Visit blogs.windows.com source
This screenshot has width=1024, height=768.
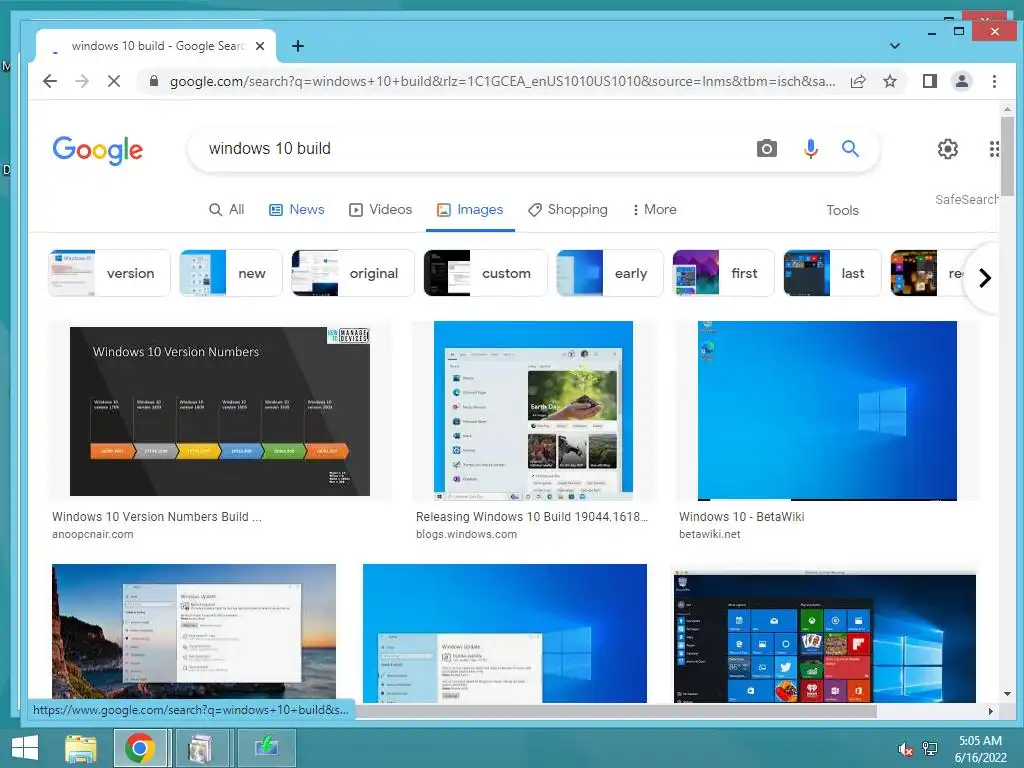[x=466, y=534]
